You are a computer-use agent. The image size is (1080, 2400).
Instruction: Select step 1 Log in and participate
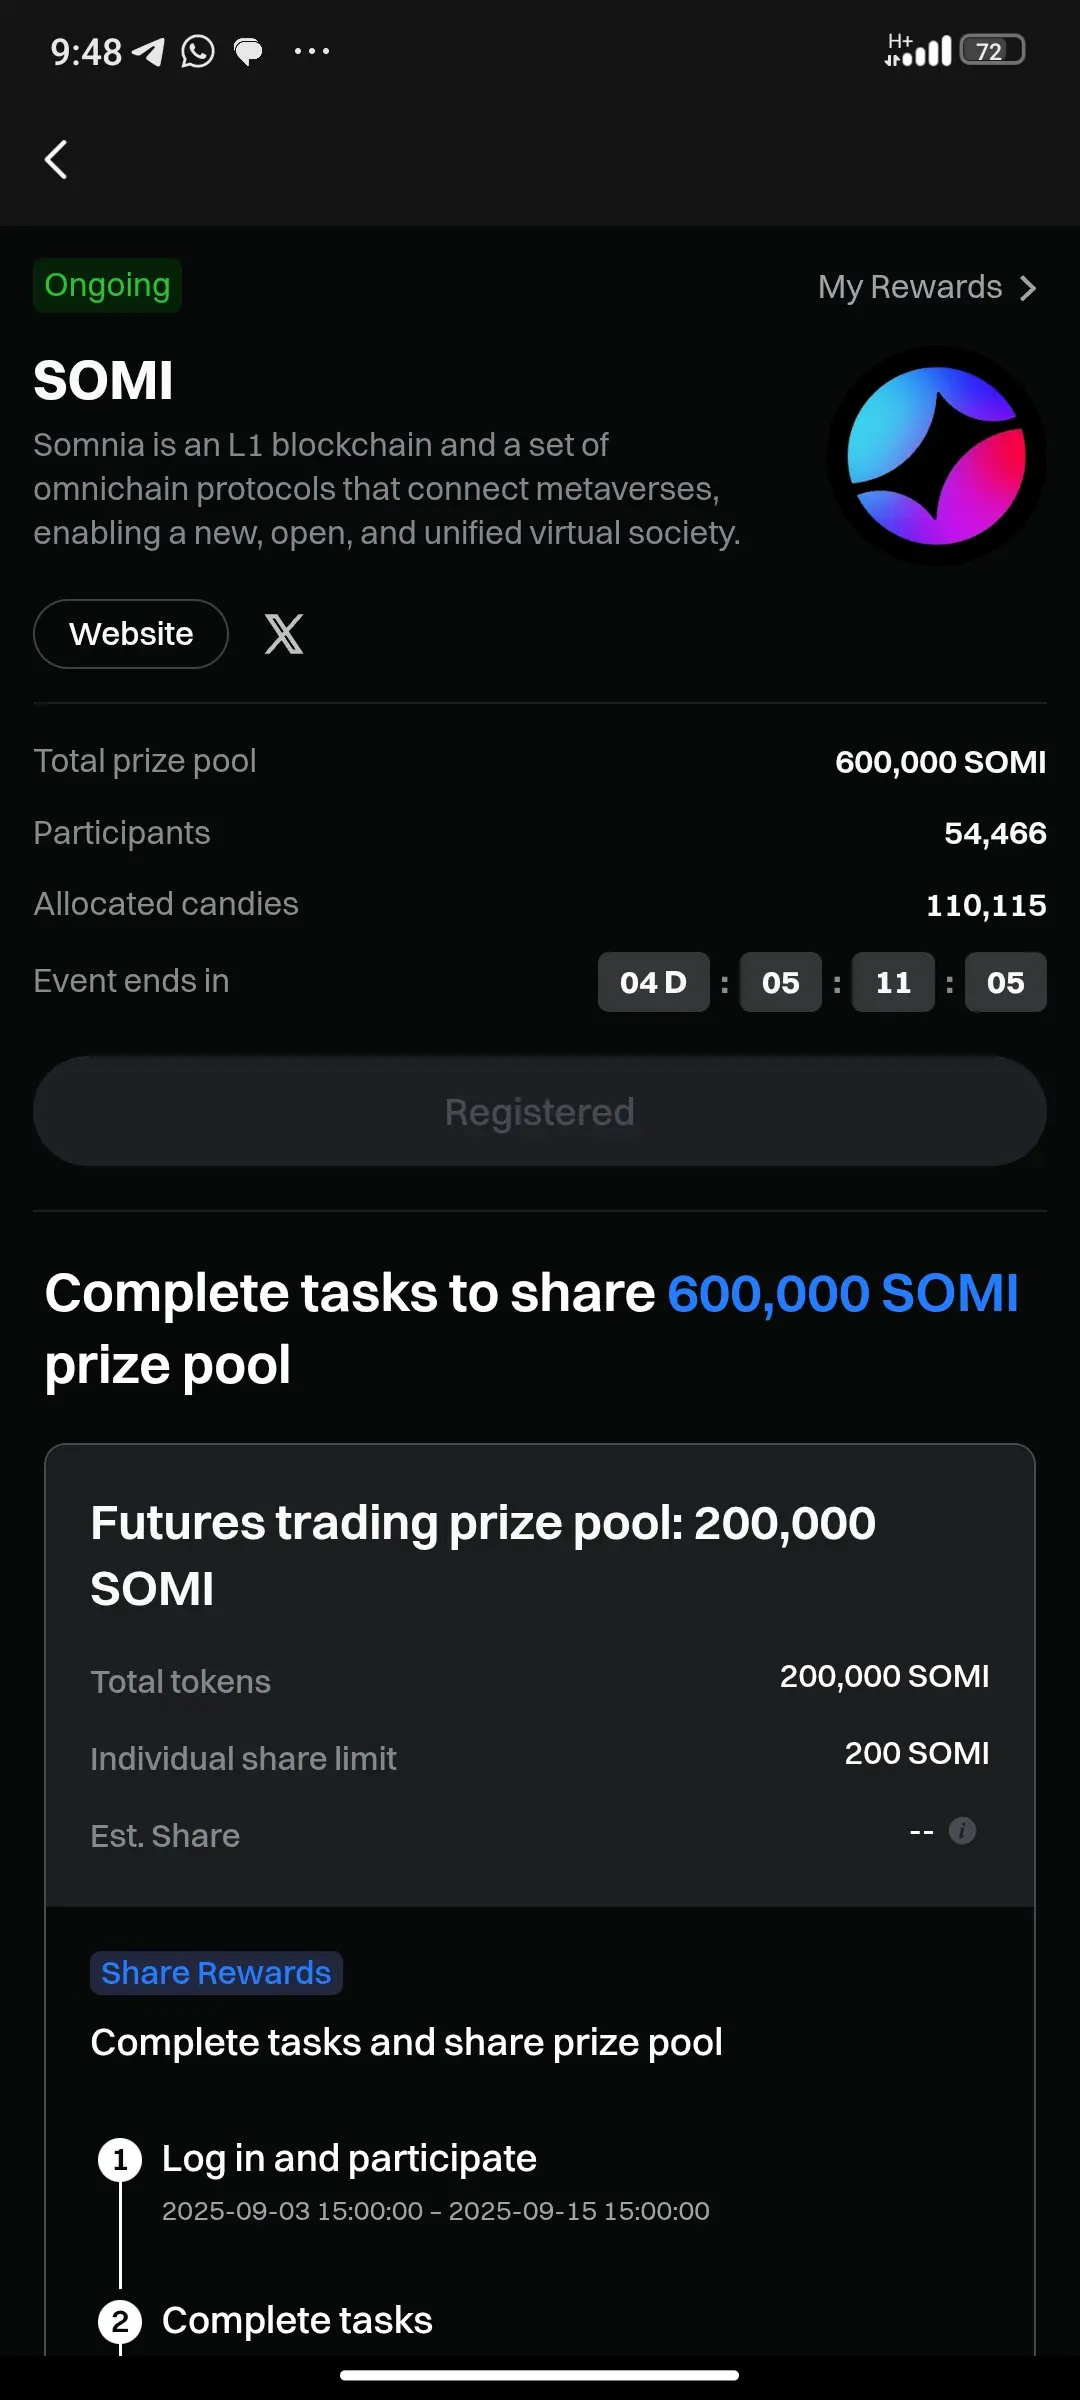pos(349,2158)
